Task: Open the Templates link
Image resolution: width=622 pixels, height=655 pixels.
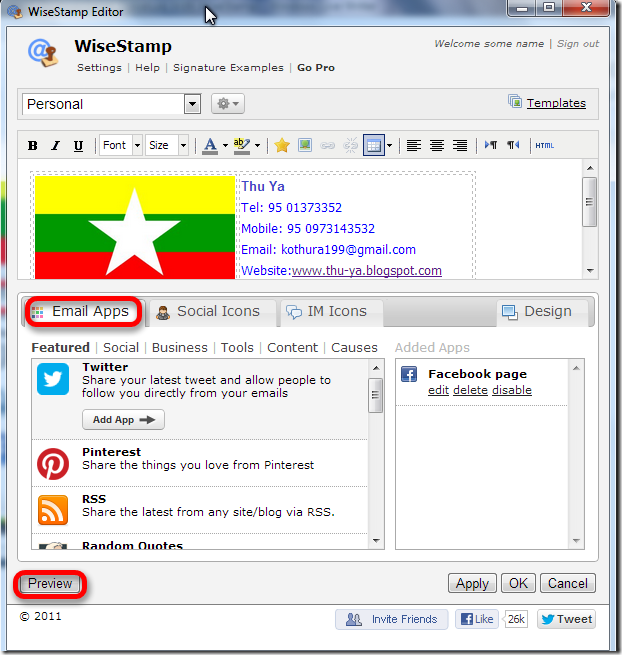Action: (556, 103)
